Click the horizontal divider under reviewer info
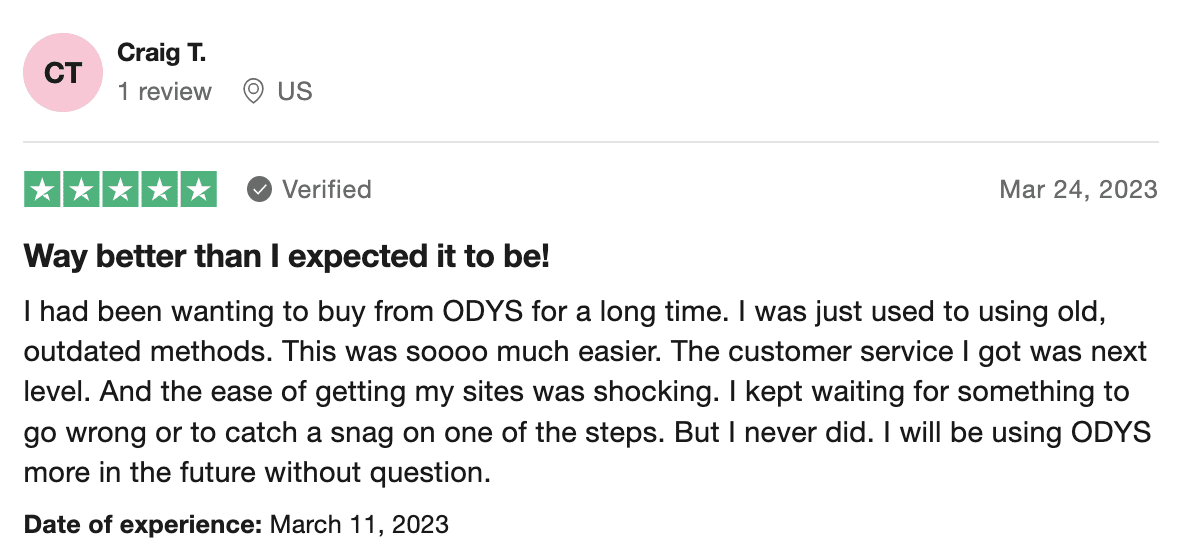1198x560 pixels. 591,141
